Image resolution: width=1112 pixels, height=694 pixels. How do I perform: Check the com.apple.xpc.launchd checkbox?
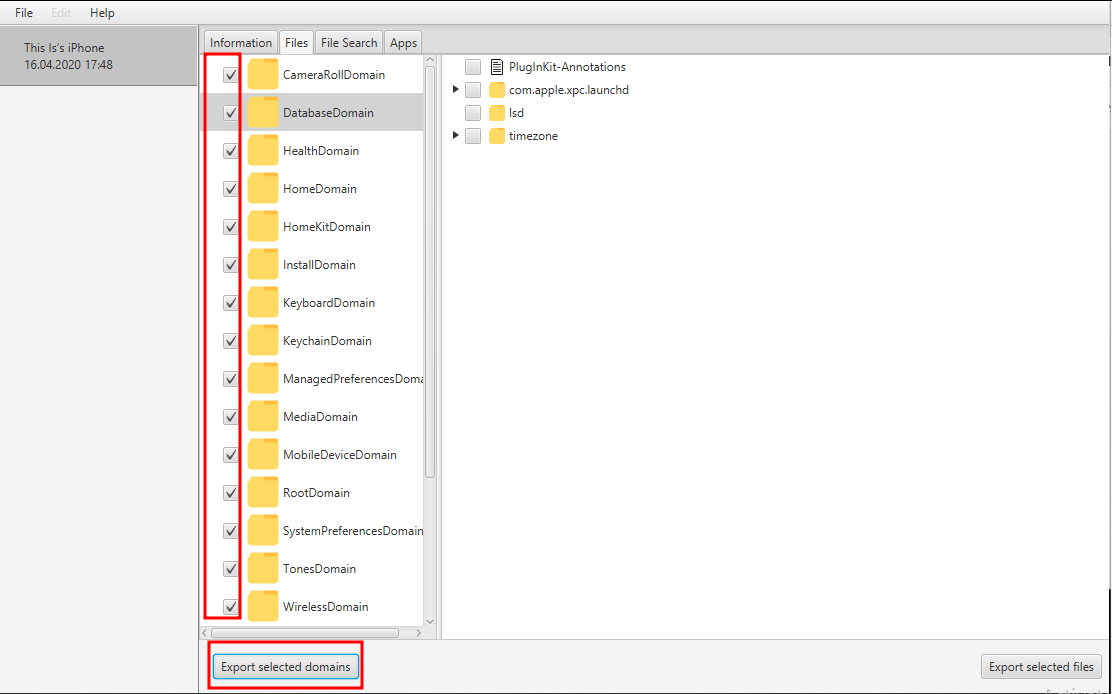(x=473, y=90)
